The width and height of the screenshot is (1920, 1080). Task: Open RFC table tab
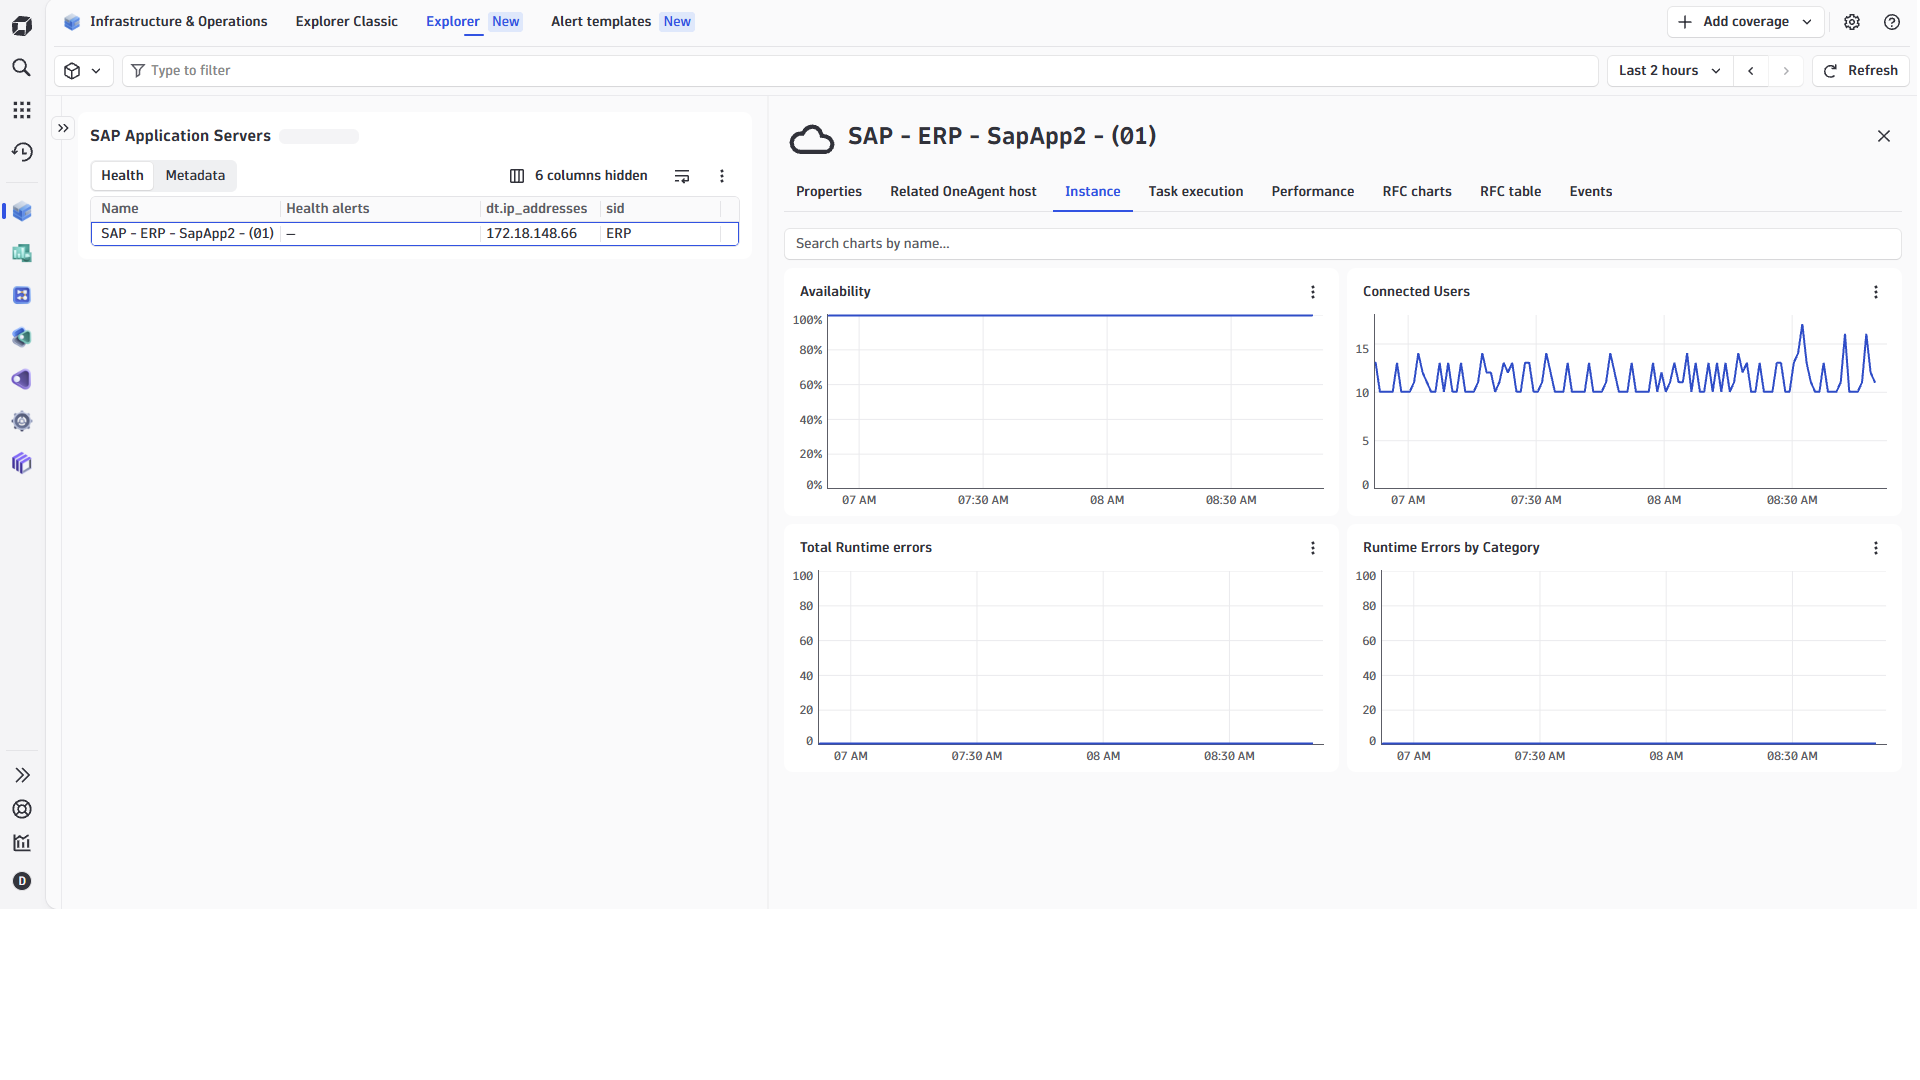click(x=1510, y=192)
